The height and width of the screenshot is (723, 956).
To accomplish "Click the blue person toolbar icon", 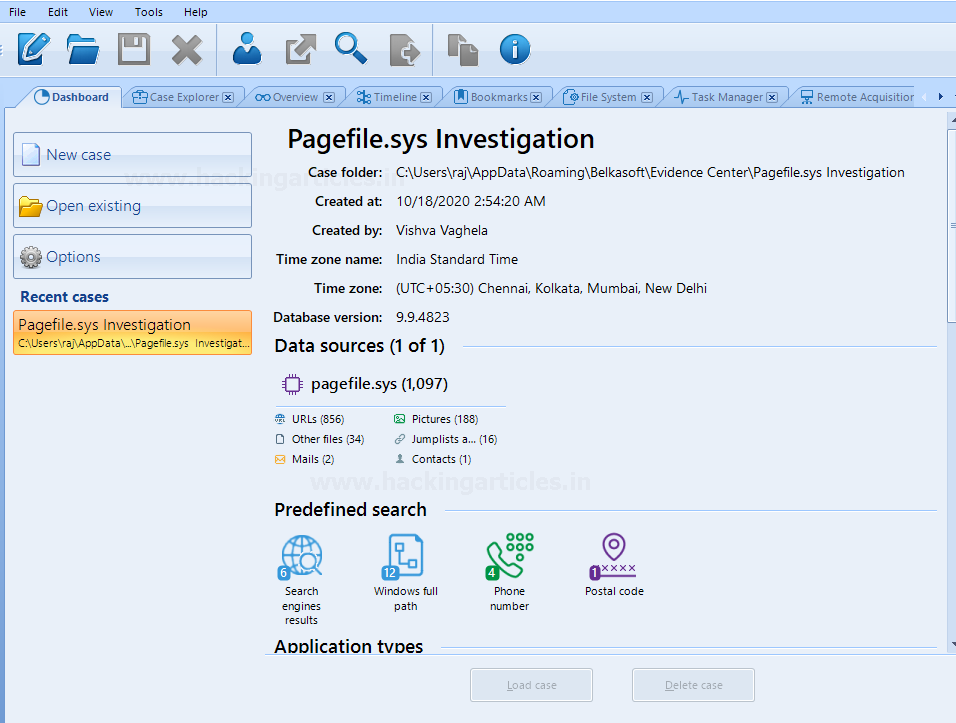I will [x=247, y=49].
